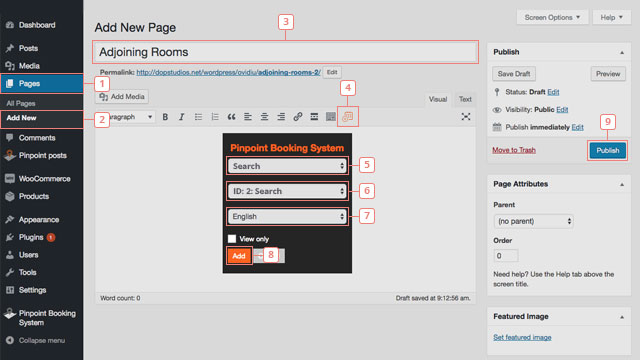
Task: Open the page permalink URL
Action: point(228,72)
